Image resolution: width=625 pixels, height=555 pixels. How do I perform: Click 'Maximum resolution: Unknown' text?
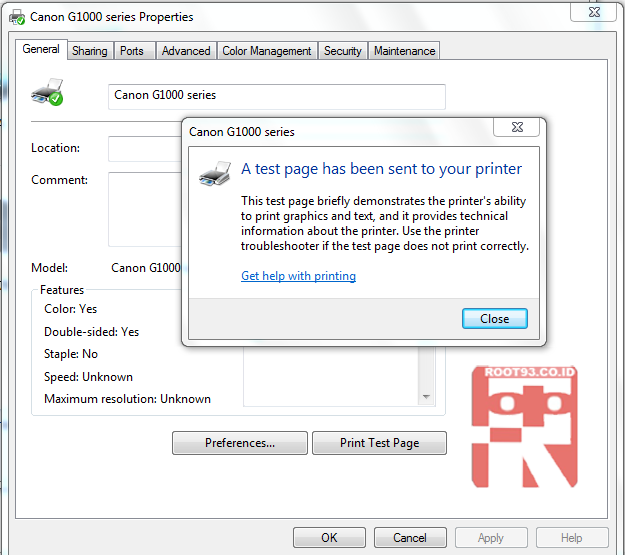pyautogui.click(x=128, y=399)
